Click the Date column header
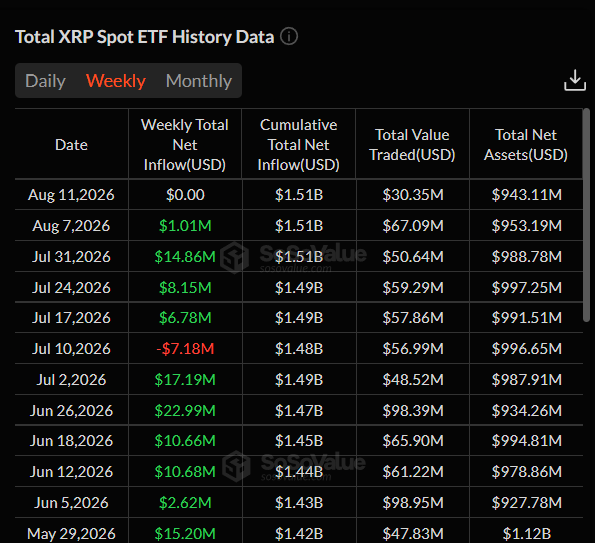The width and height of the screenshot is (595, 543). coord(71,145)
